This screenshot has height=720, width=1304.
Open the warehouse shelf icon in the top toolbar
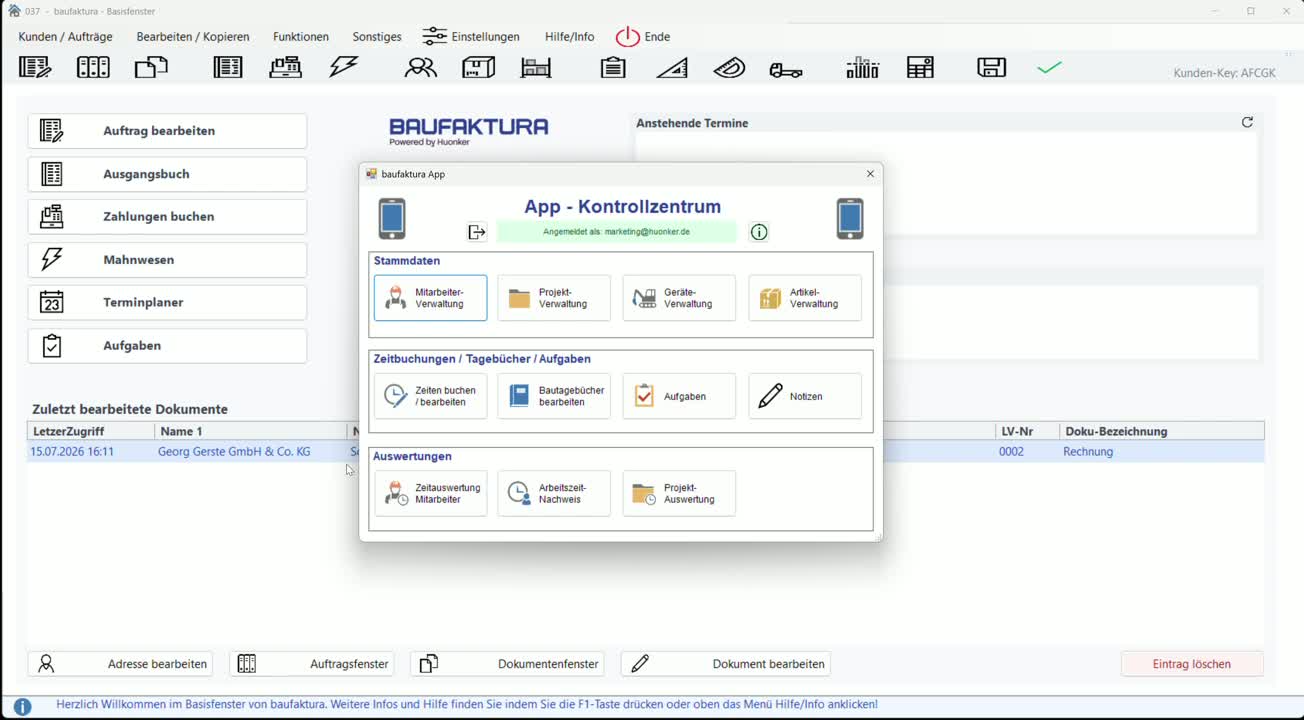[x=536, y=68]
